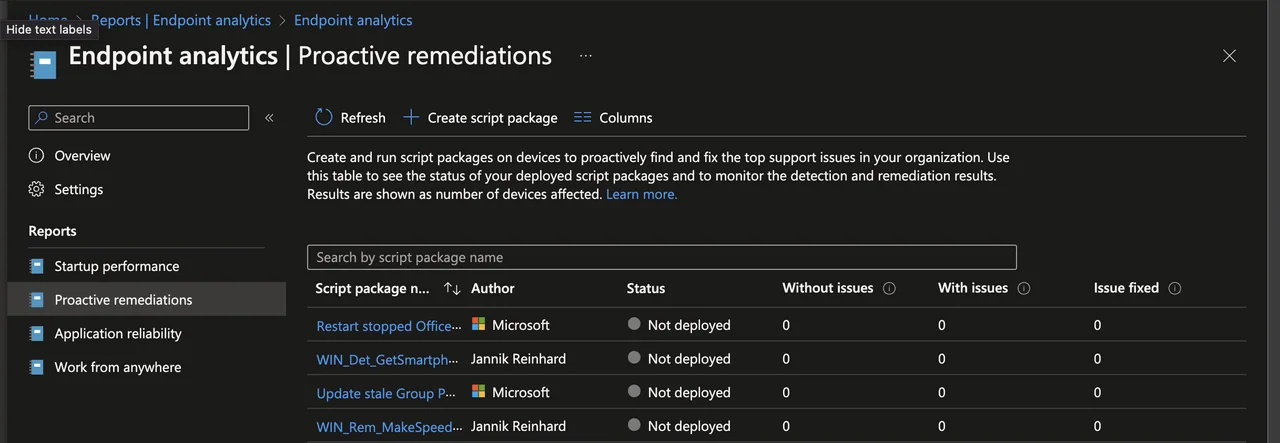
Task: Click the plus icon for Create script package
Action: [410, 117]
